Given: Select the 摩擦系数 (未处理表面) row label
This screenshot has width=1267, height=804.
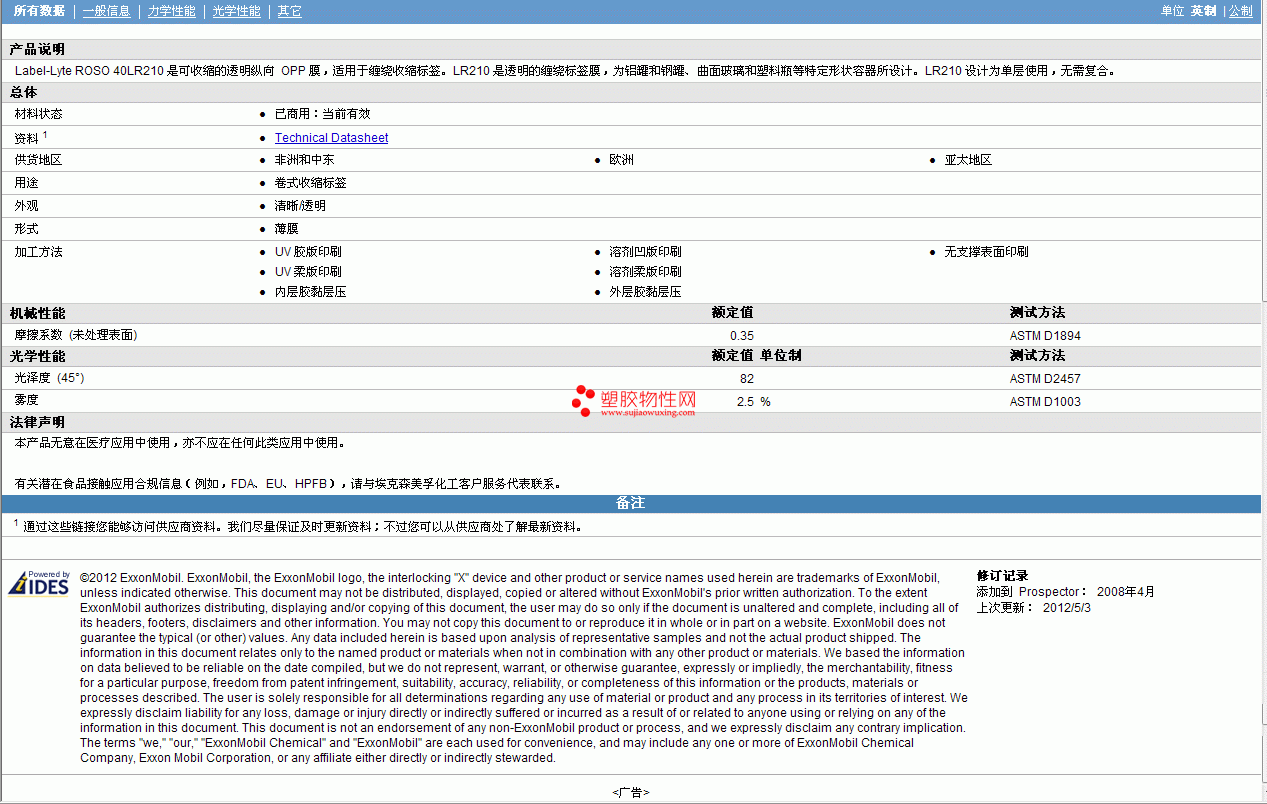Looking at the screenshot, I should click(x=75, y=335).
